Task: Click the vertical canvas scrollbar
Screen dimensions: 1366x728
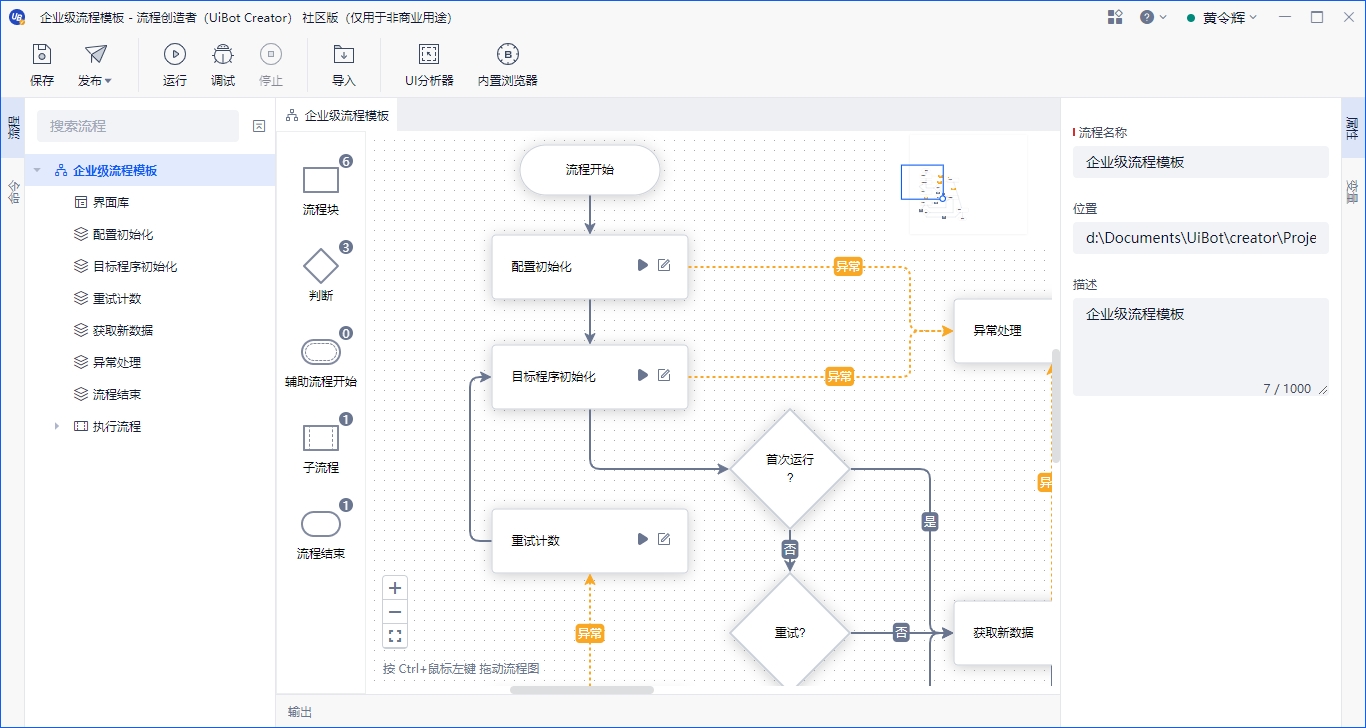Action: point(1056,405)
